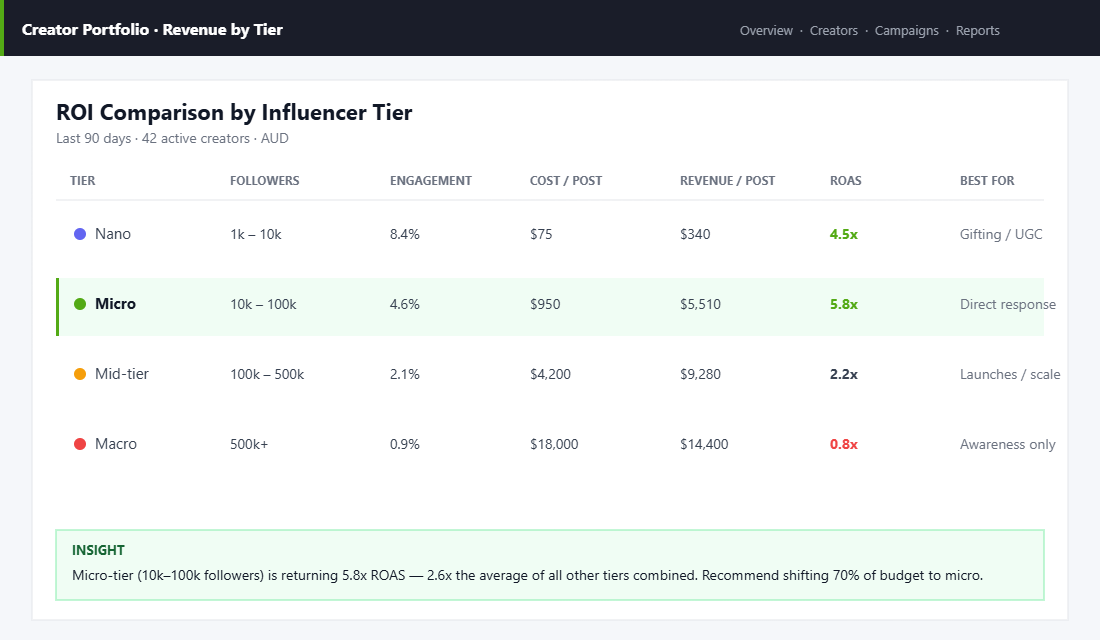Image resolution: width=1100 pixels, height=640 pixels.
Task: Sort the table by the ROAS column
Action: click(846, 181)
